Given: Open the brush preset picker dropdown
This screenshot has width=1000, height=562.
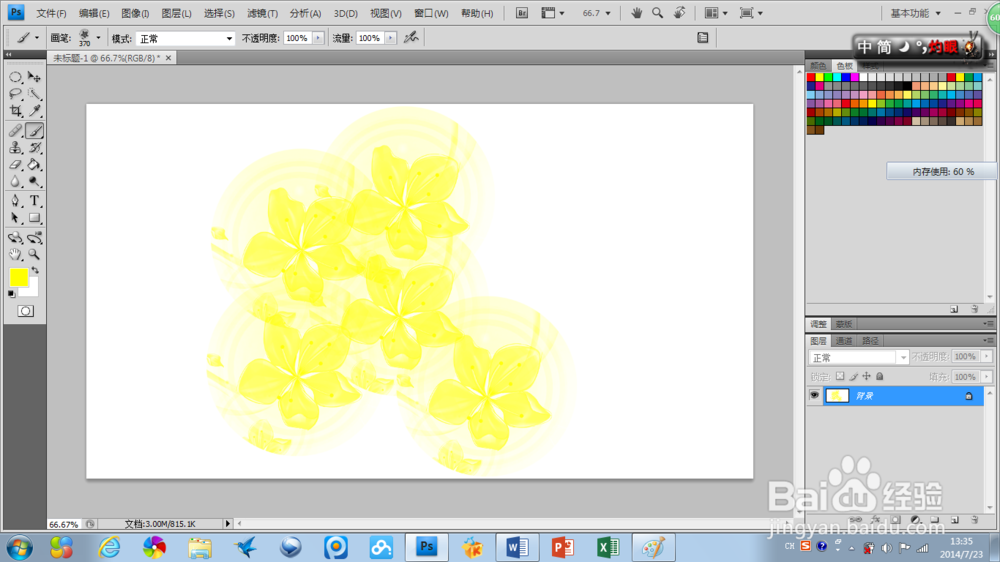Looking at the screenshot, I should click(x=98, y=38).
